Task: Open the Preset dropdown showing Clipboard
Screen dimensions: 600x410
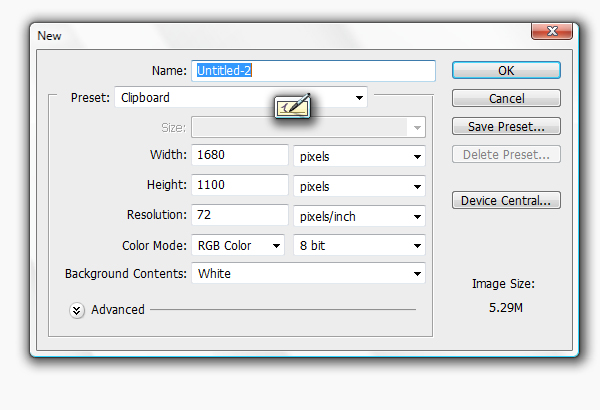Action: [241, 97]
